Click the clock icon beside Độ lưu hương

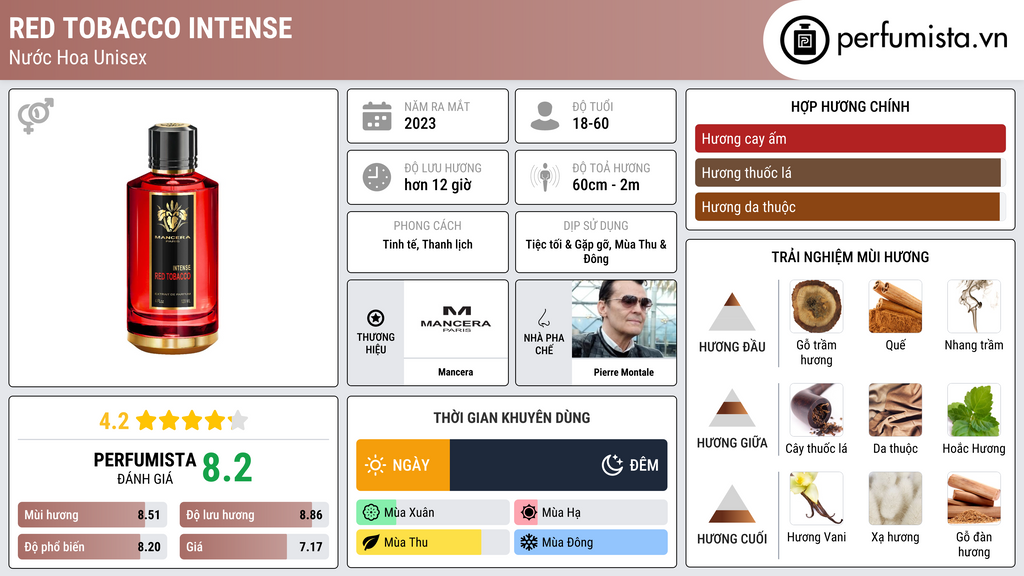click(377, 178)
